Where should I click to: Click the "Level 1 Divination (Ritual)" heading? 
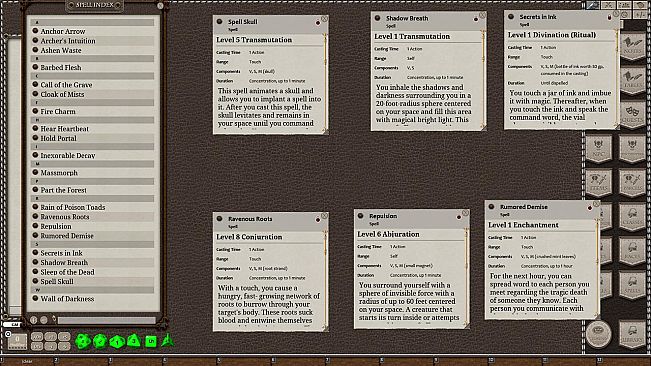click(552, 35)
